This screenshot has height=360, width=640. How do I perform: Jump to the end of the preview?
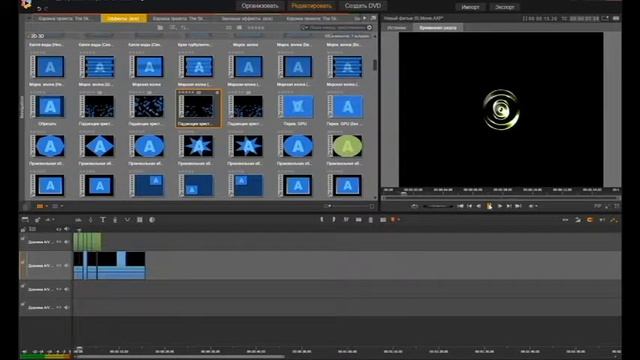518,206
